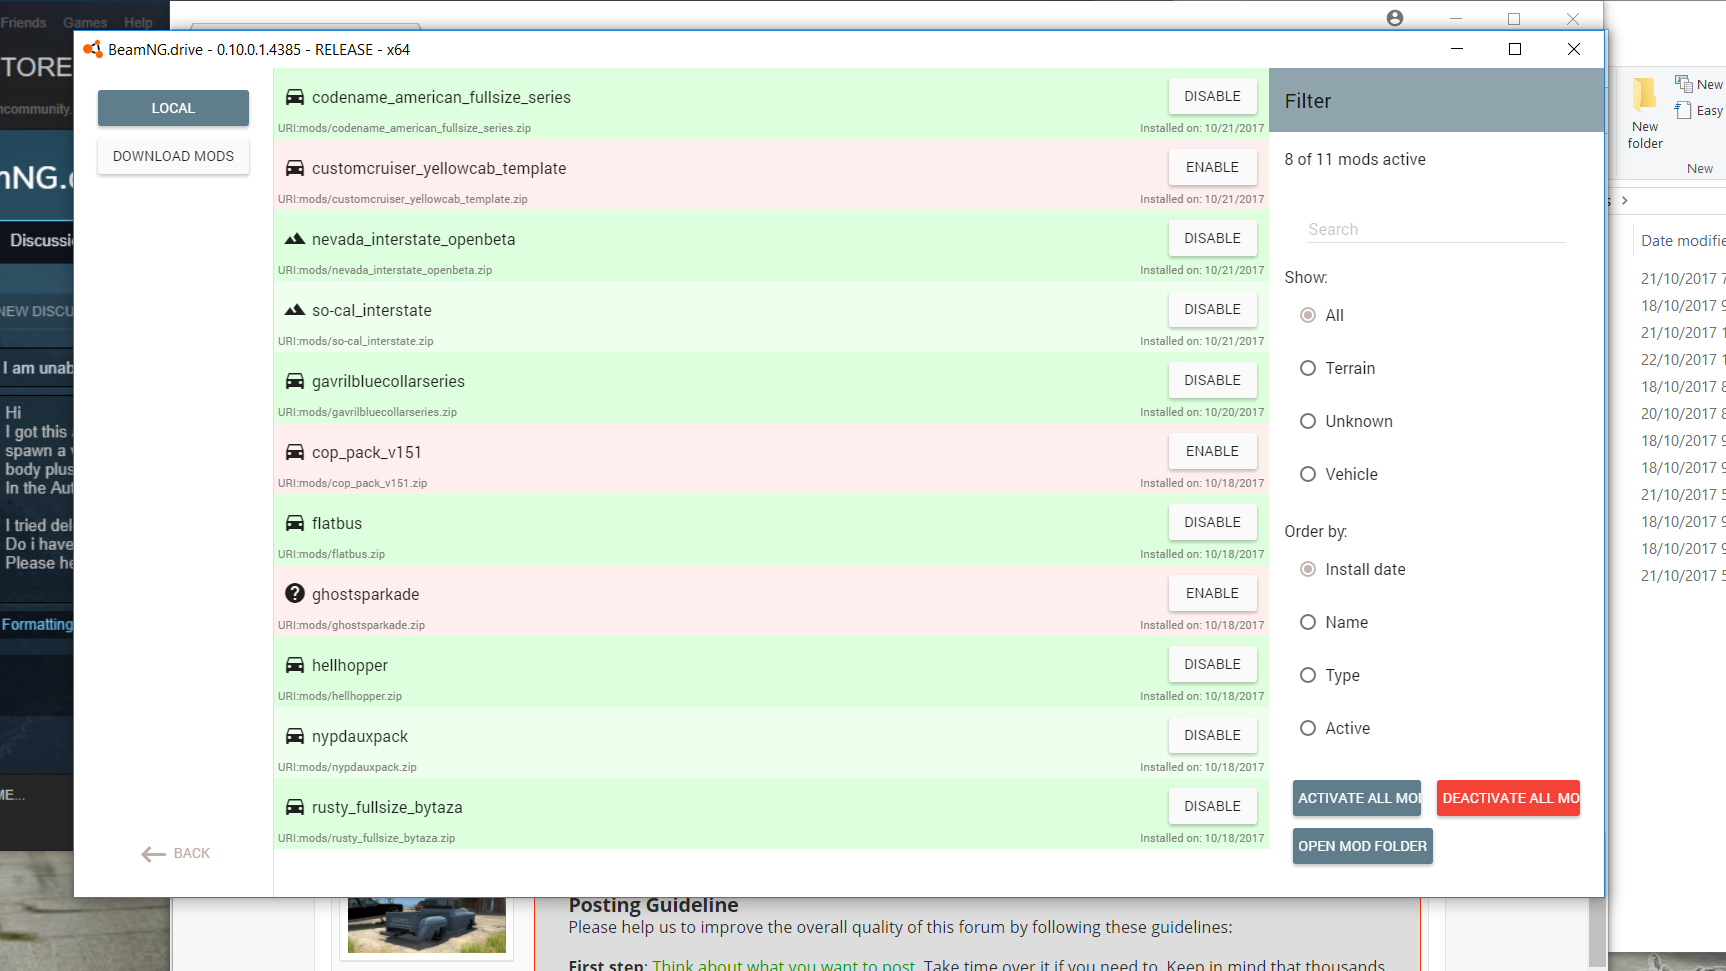Click Date modified column header in File Explorer

coord(1683,240)
